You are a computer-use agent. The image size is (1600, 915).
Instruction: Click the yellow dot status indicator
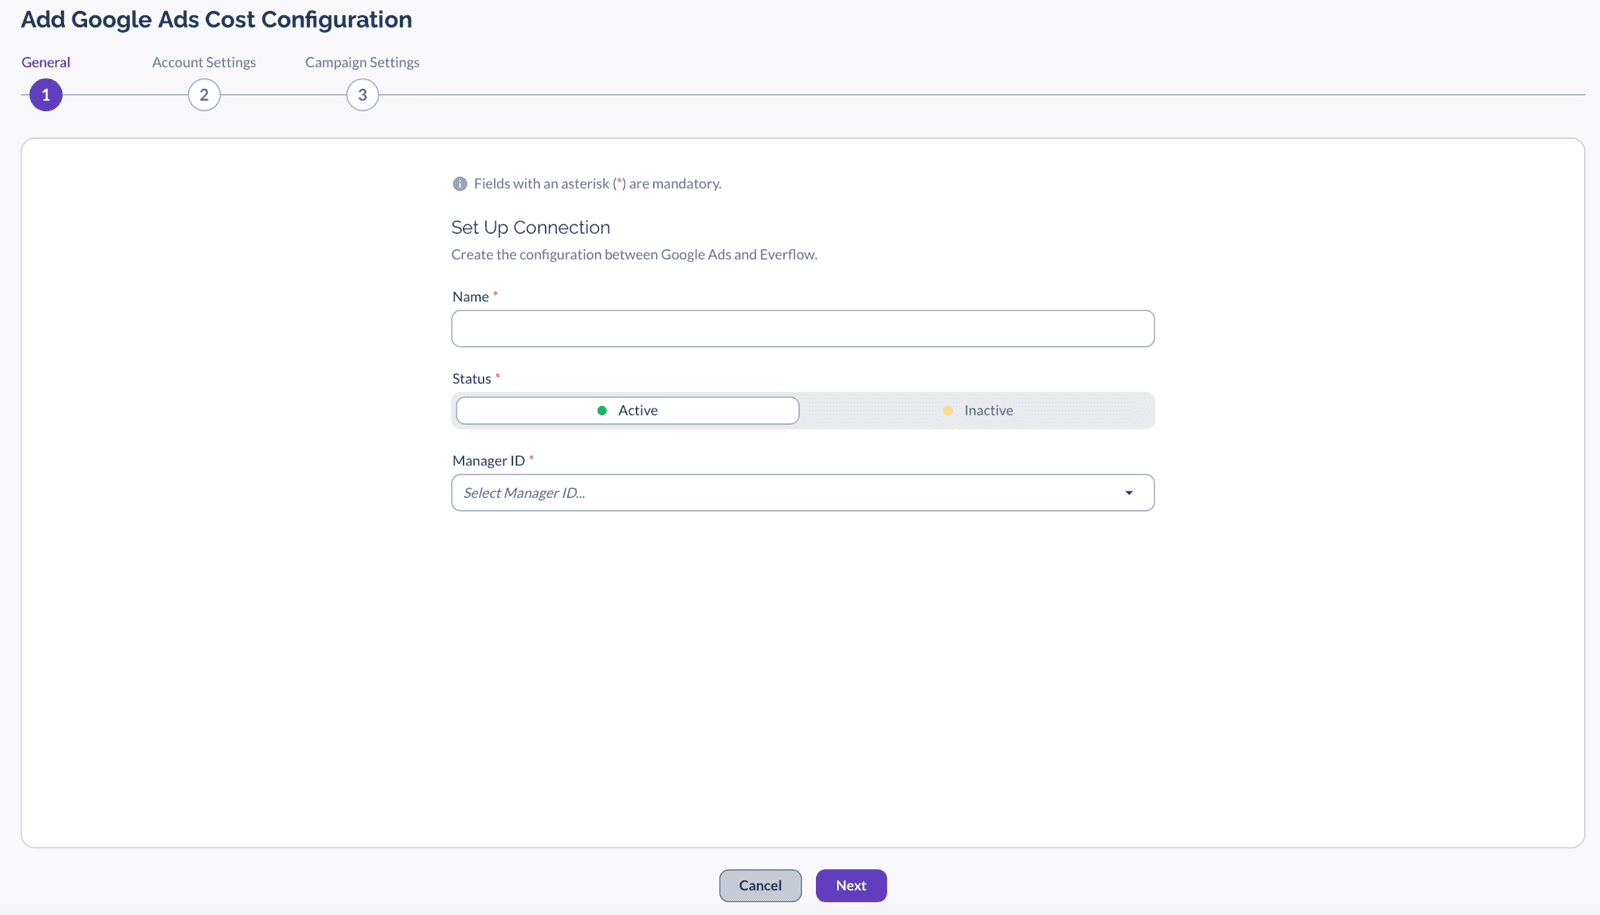pyautogui.click(x=948, y=411)
